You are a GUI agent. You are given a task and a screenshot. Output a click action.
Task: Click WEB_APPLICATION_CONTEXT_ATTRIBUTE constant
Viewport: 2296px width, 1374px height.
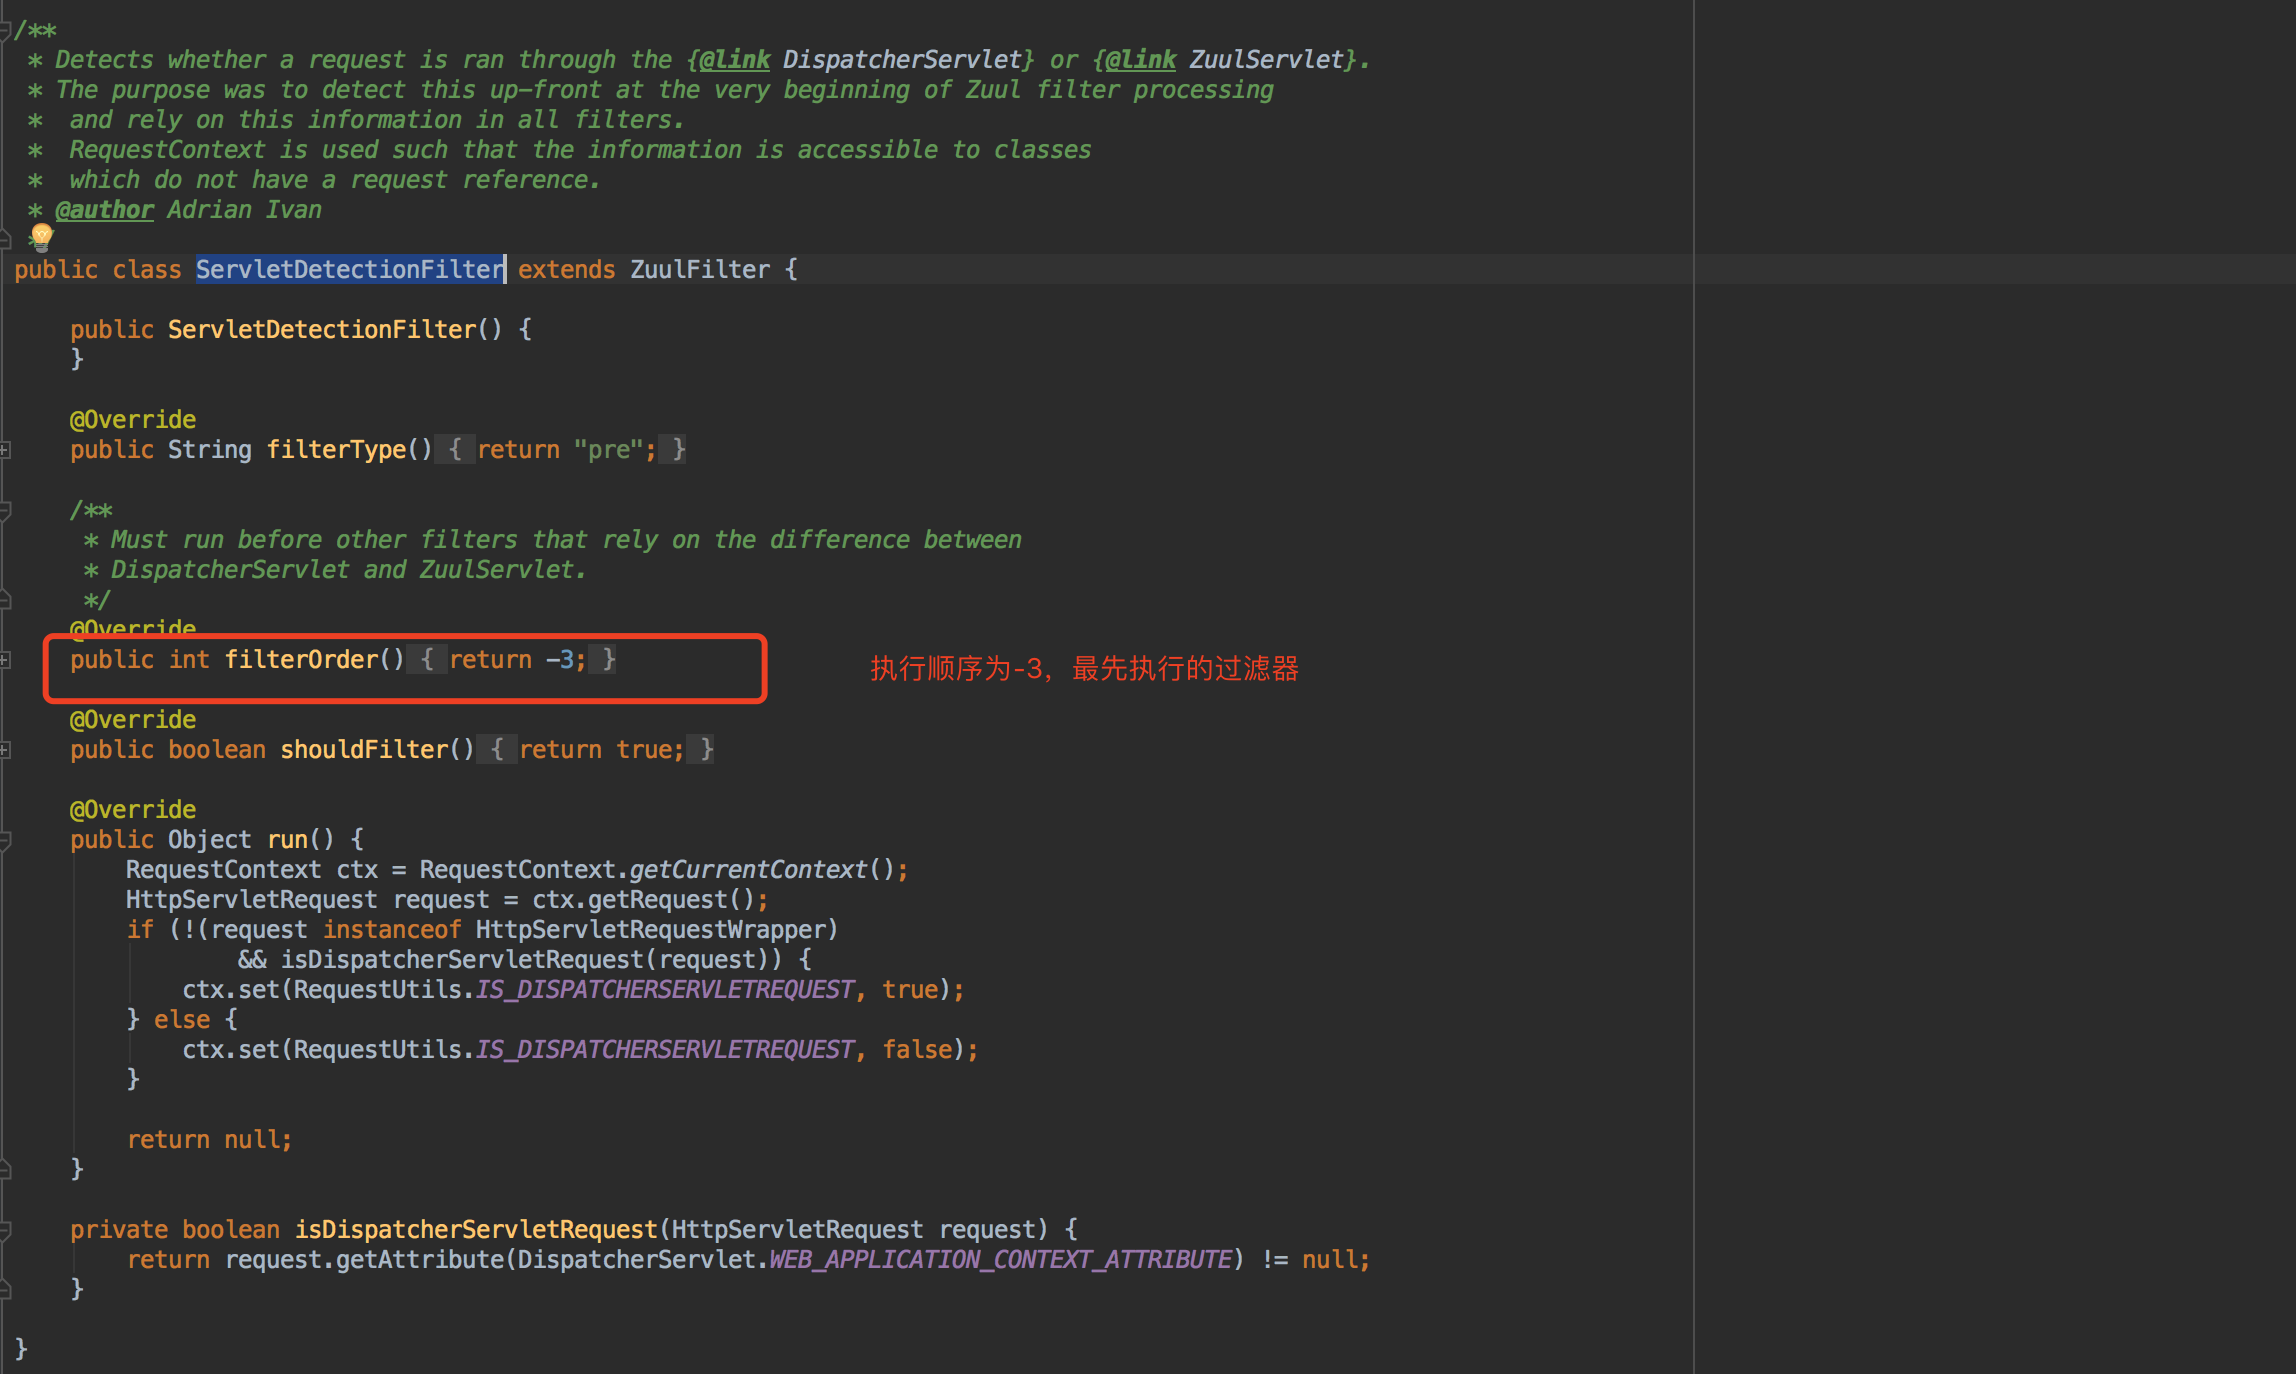(x=1000, y=1260)
